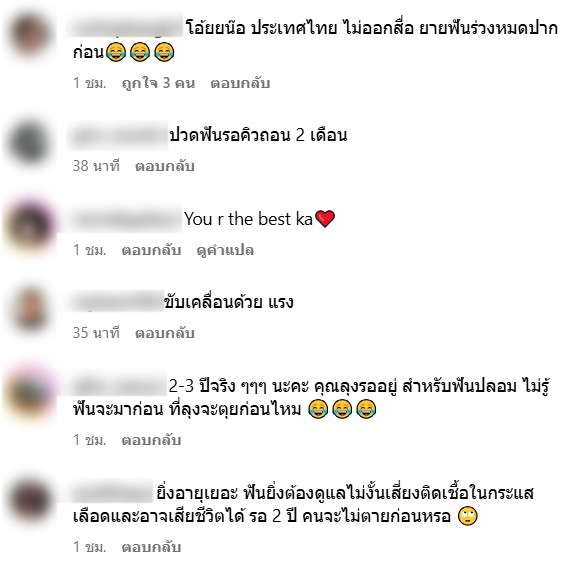Reply (ตอบกลับ) to ปวดฟันรอคิวถอน 2 เดือน comment

coord(165,166)
